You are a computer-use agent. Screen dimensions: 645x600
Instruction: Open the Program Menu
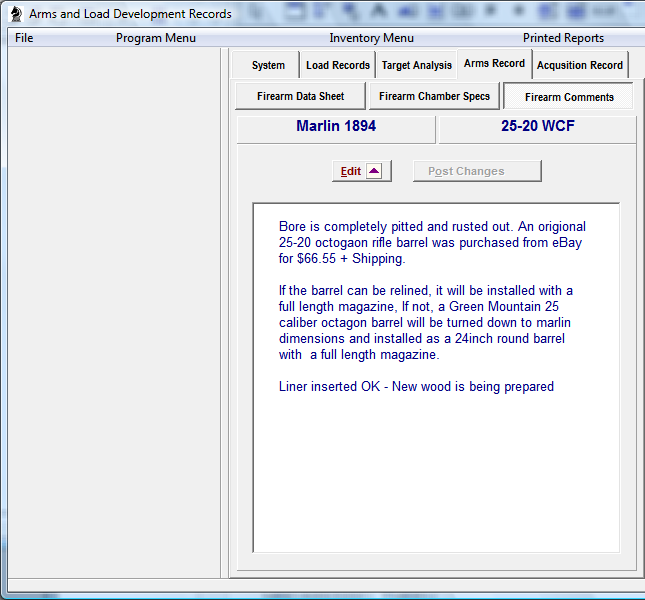coord(155,38)
